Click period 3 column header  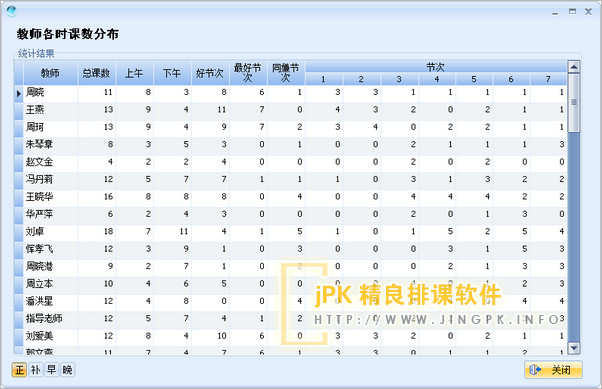[x=399, y=79]
